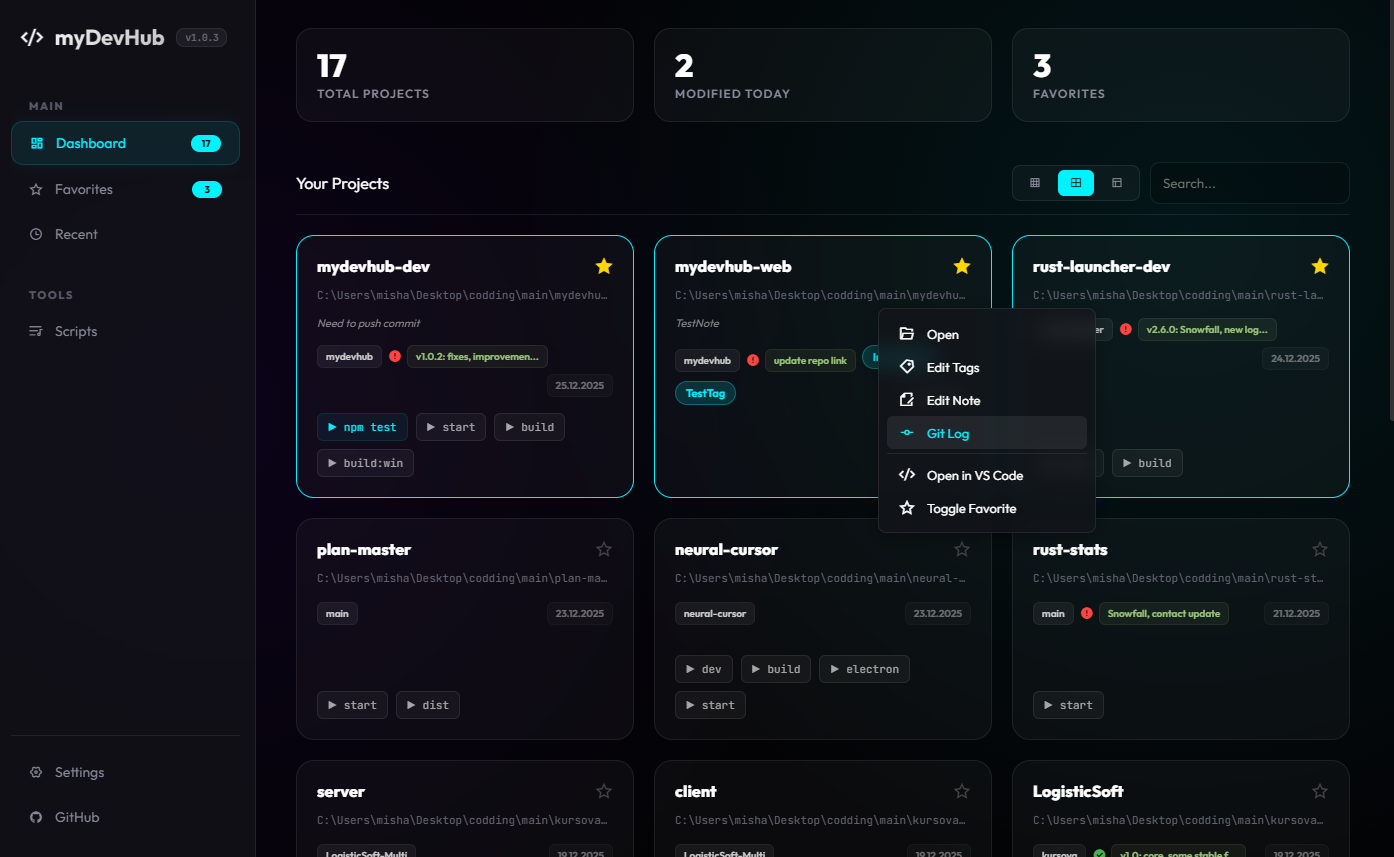Open GitHub from the sidebar
Screen dimensions: 1394x857
(33, 817)
